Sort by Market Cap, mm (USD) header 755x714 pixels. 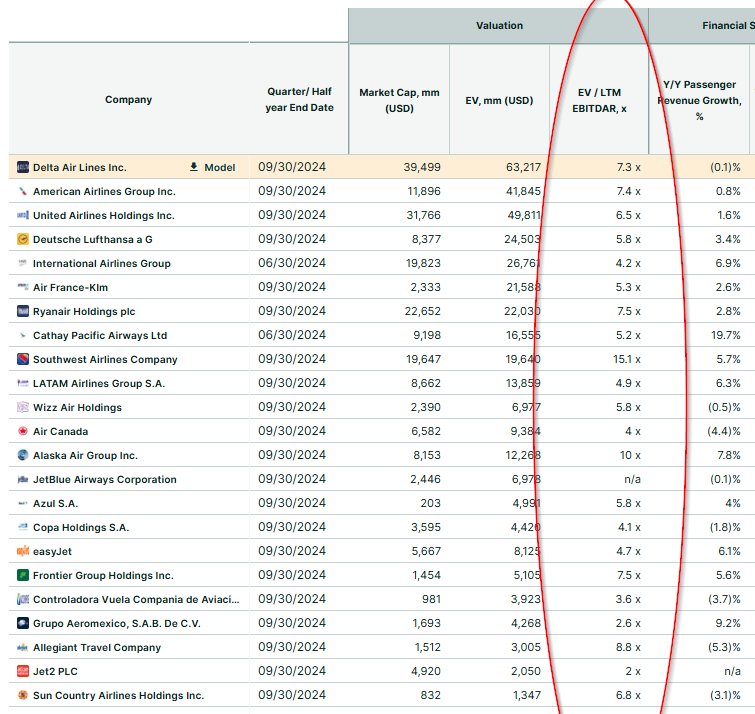click(399, 100)
